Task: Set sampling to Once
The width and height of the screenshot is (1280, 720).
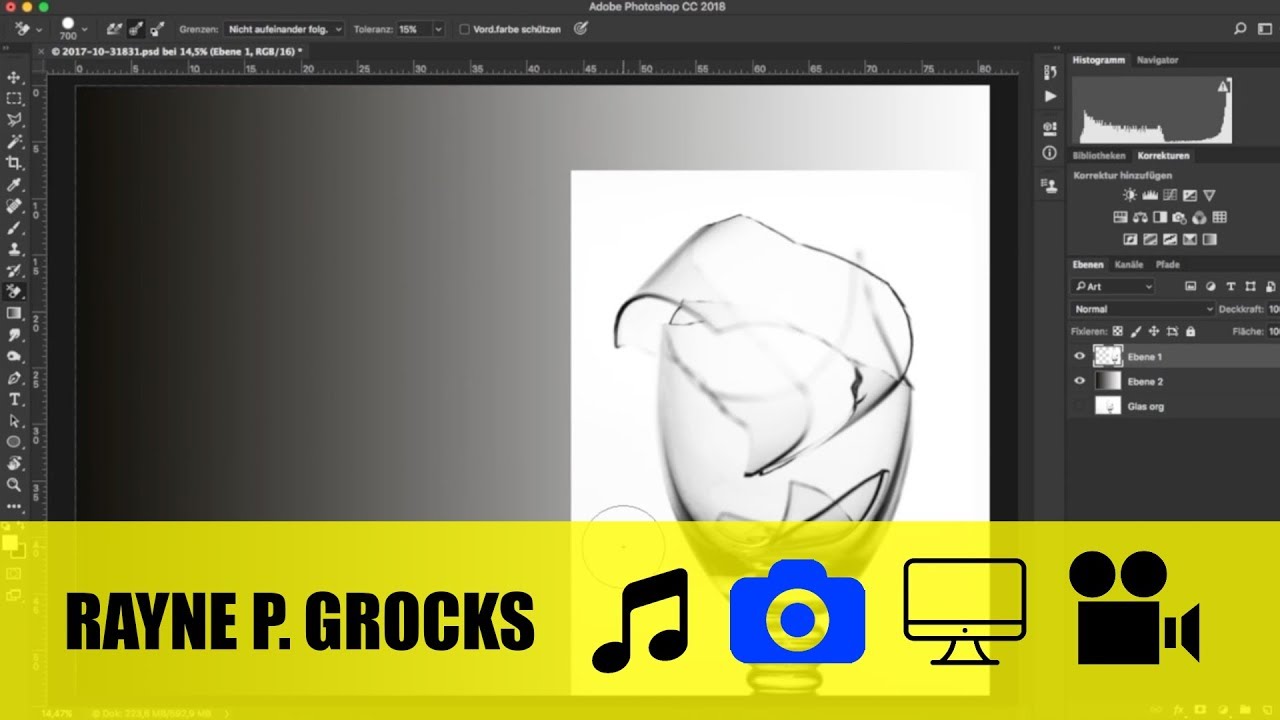Action: click(135, 29)
